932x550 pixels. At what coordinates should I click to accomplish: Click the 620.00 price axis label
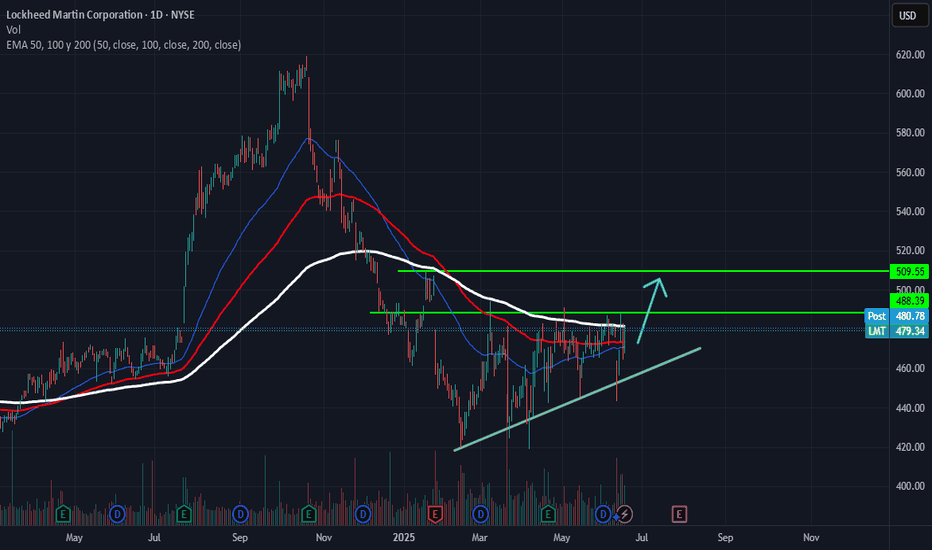[x=910, y=55]
